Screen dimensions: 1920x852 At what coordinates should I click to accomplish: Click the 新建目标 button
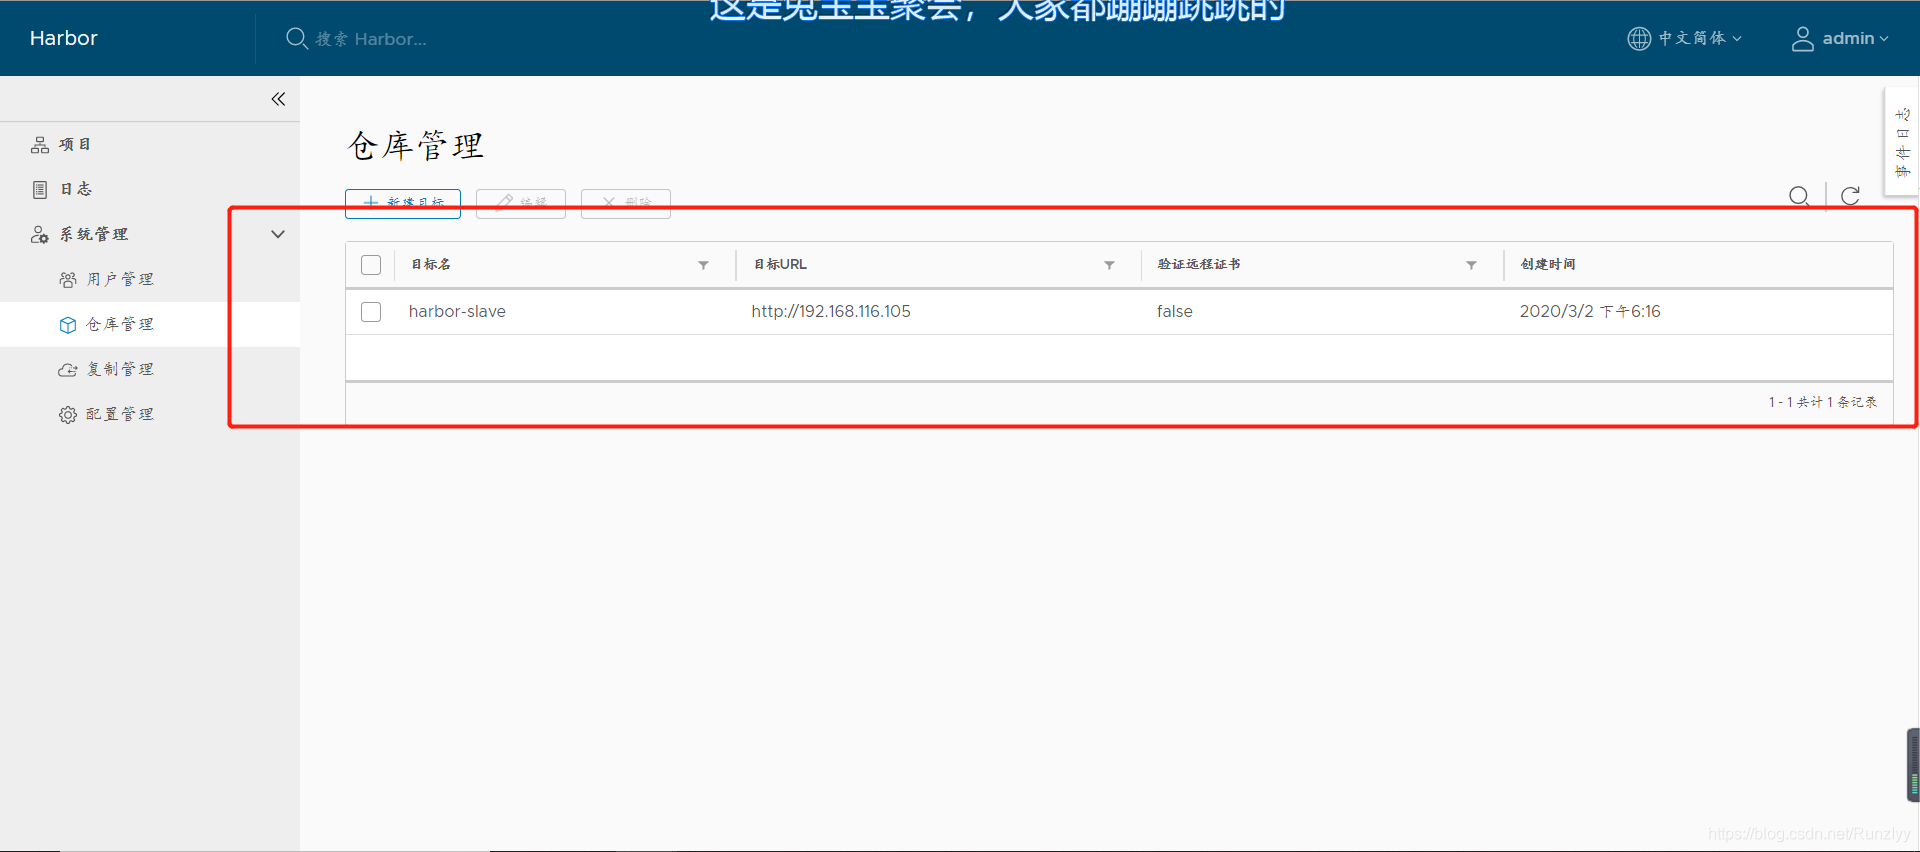tap(403, 203)
